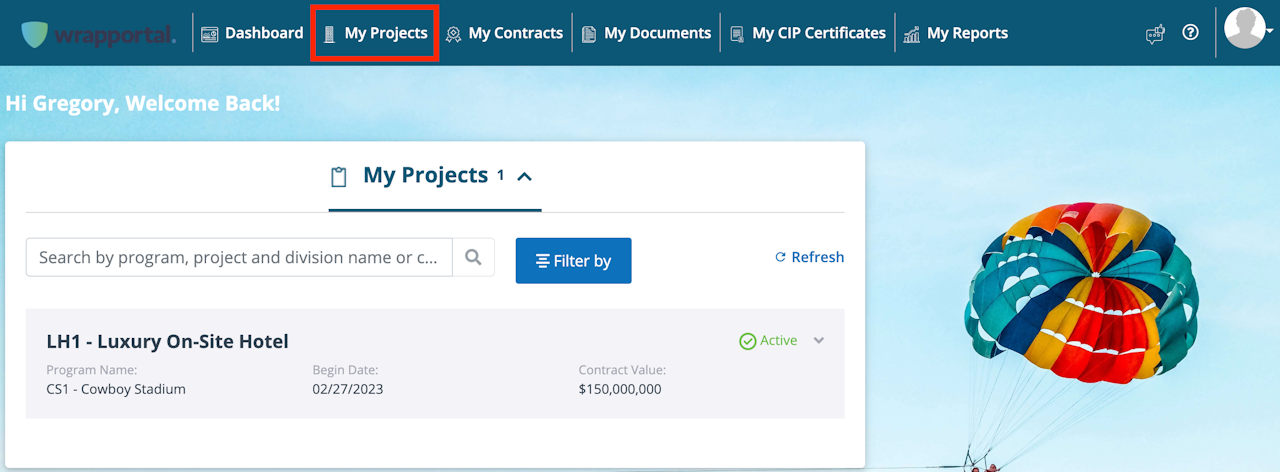Click the contract value $150,000,000
The width and height of the screenshot is (1280, 472).
(x=620, y=389)
